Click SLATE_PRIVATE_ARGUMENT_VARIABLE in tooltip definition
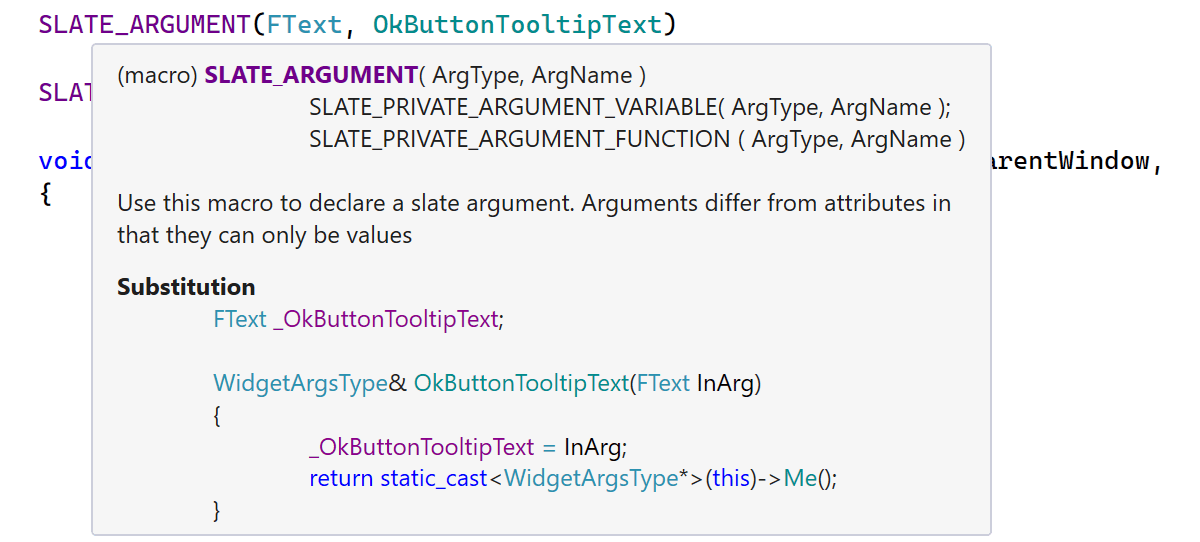 coord(513,108)
